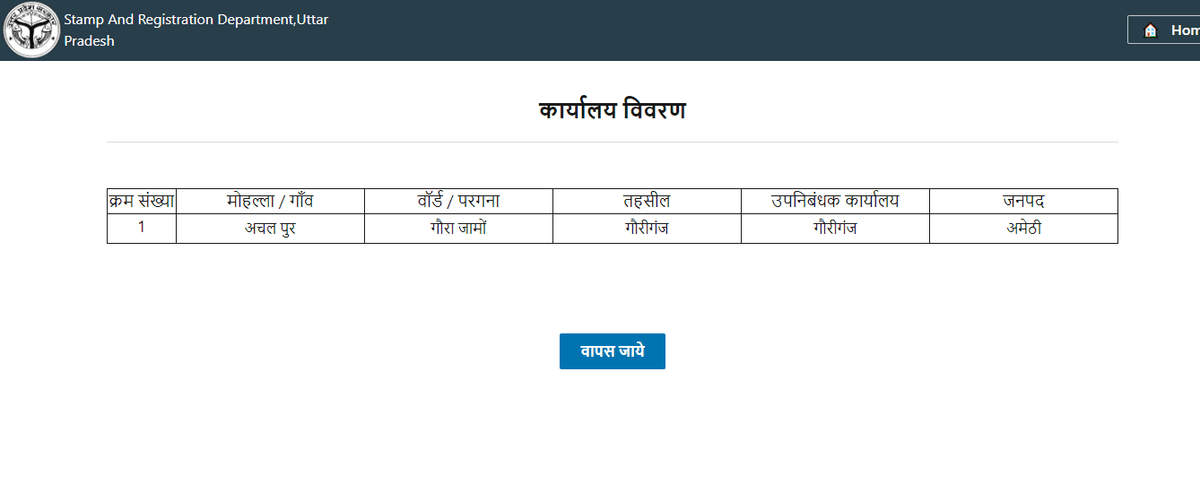Click the वापस जाये back button
The height and width of the screenshot is (484, 1200).
click(x=612, y=351)
